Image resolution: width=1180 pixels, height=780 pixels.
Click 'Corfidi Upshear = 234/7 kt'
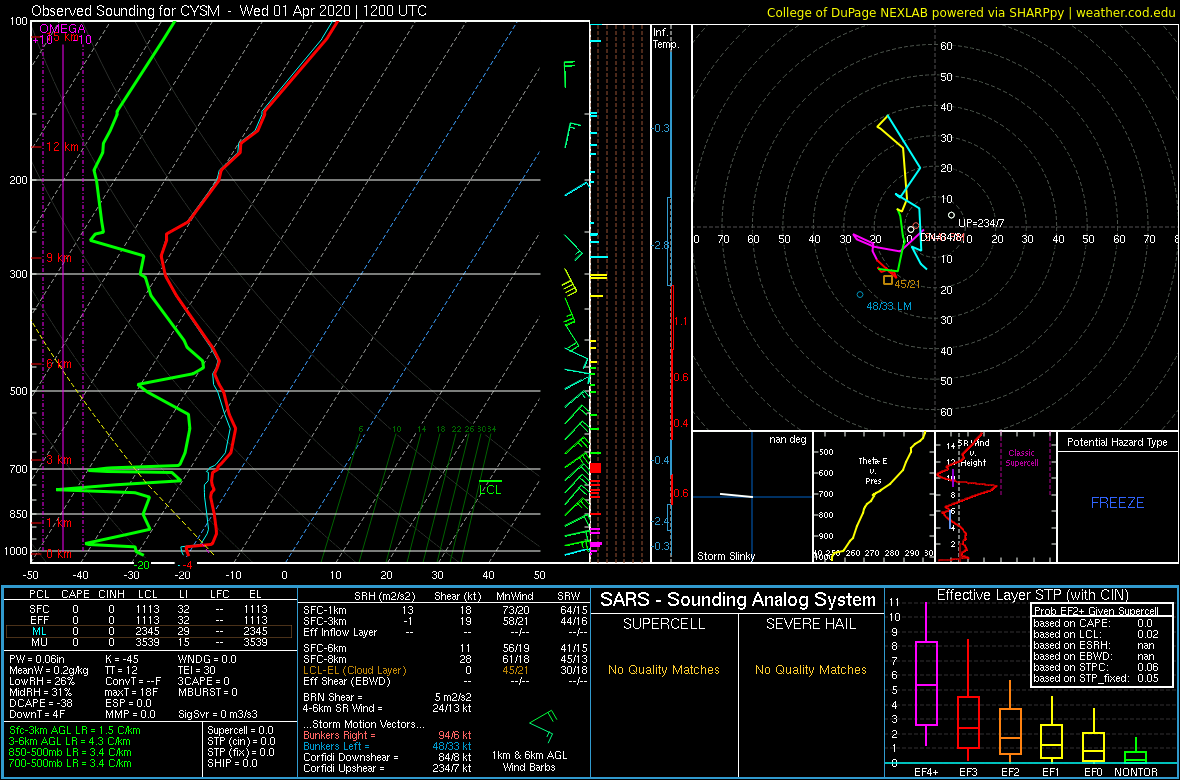387,768
